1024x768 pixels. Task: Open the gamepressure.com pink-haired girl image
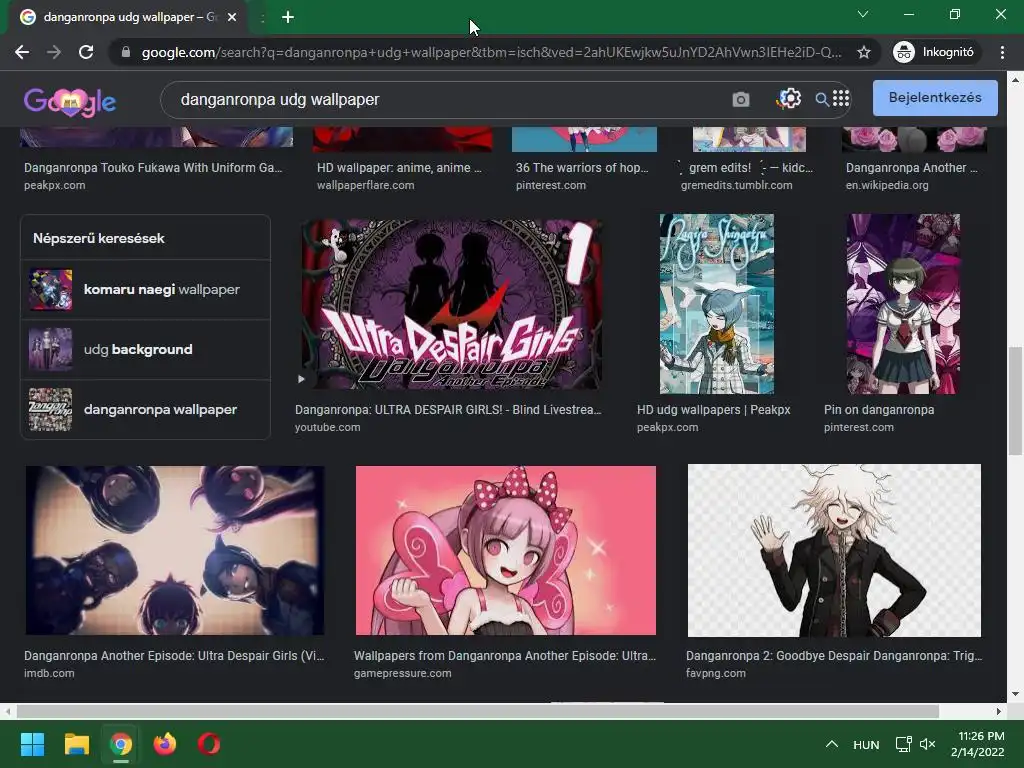click(505, 550)
